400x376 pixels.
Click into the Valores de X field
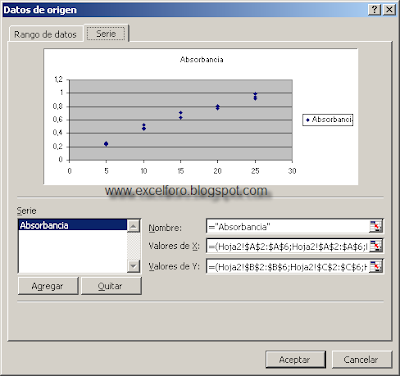tap(288, 246)
